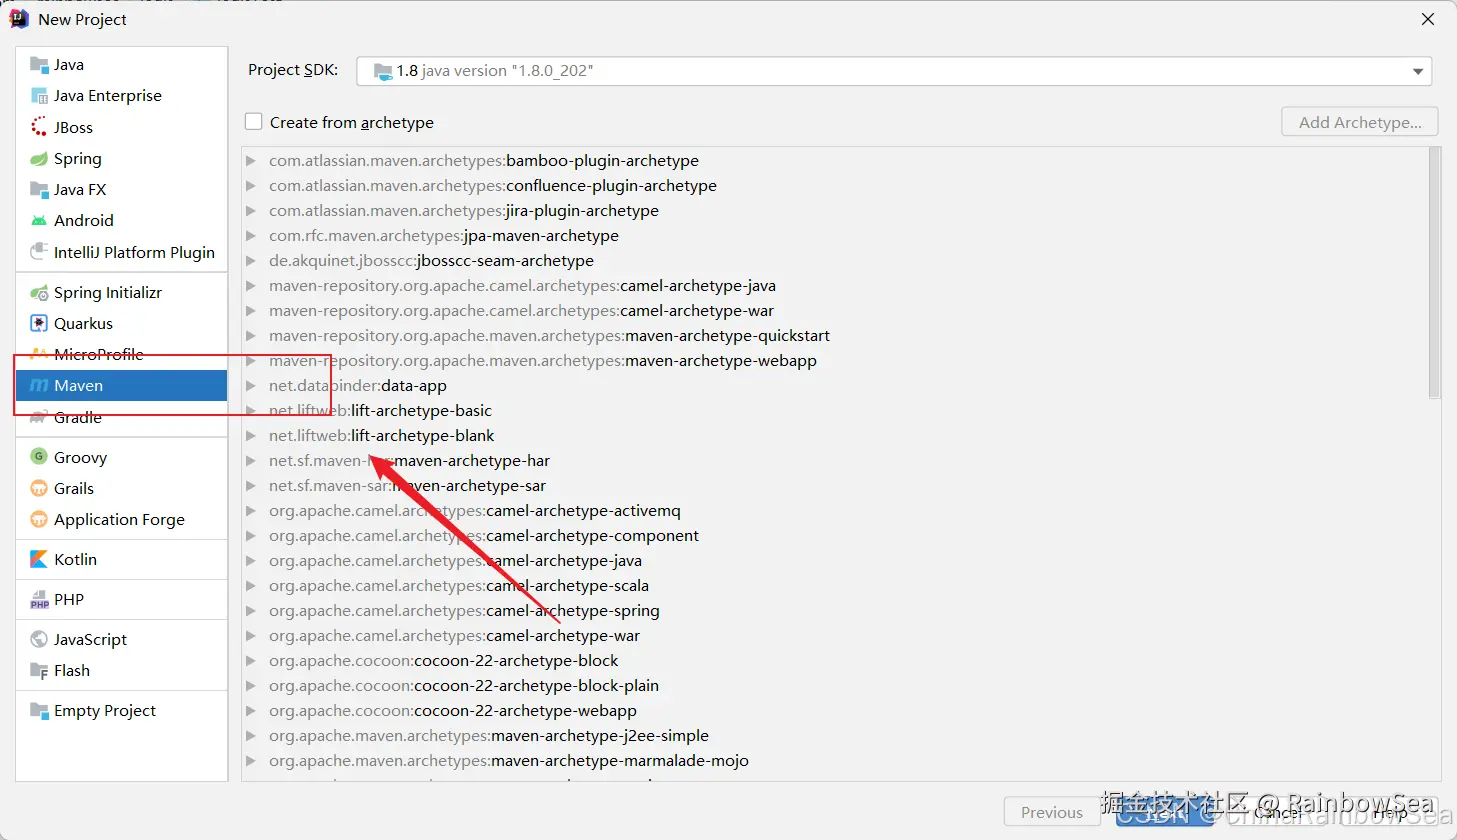This screenshot has height=840, width=1457.
Task: Expand confluence-plugin-archetype entry
Action: 251,186
